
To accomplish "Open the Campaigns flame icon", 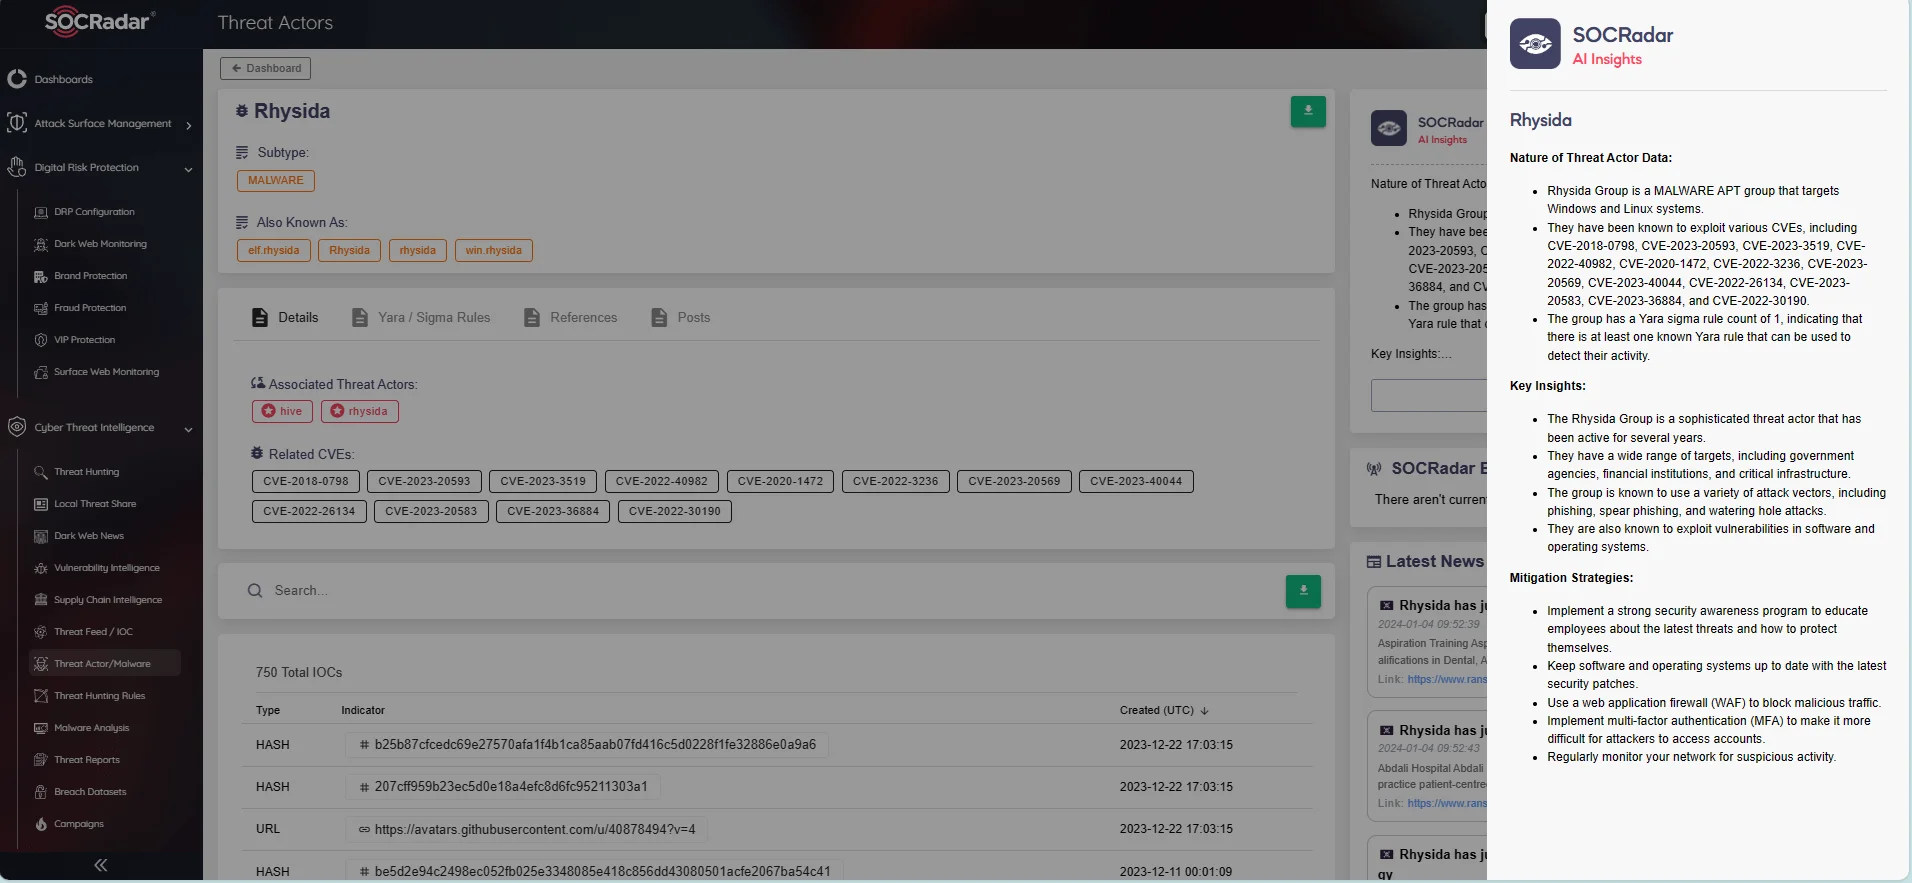I will [41, 824].
